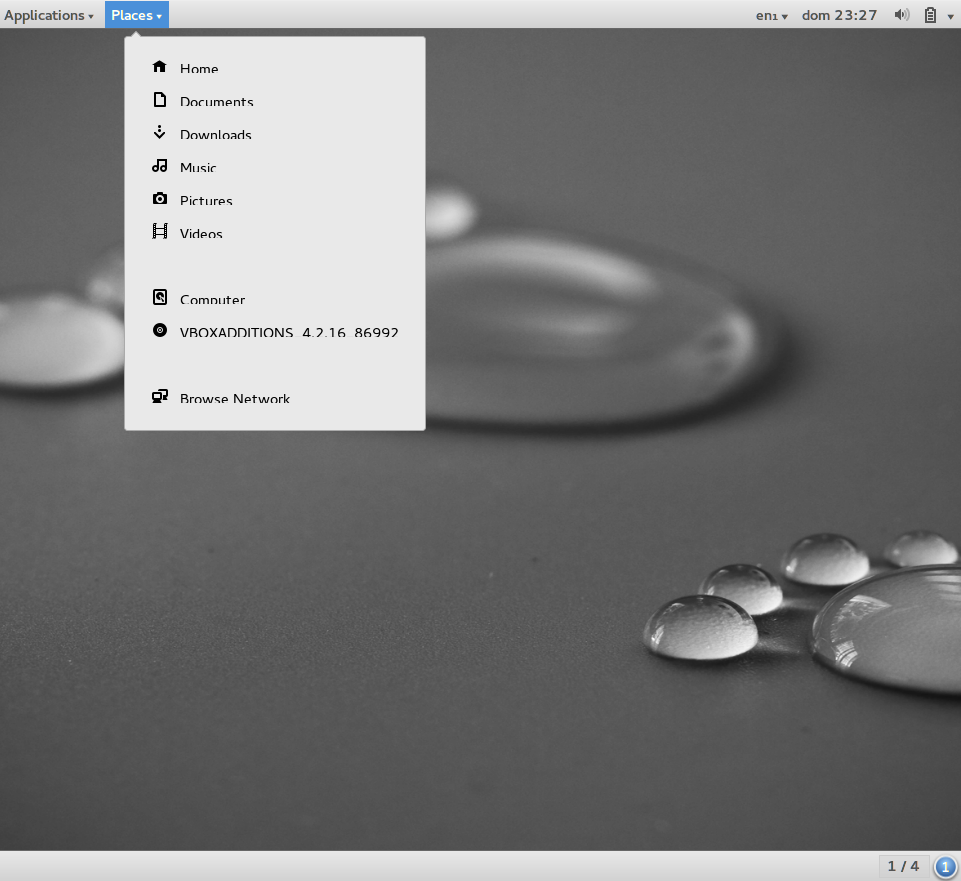Open the en keyboard layout selector

pyautogui.click(x=771, y=15)
